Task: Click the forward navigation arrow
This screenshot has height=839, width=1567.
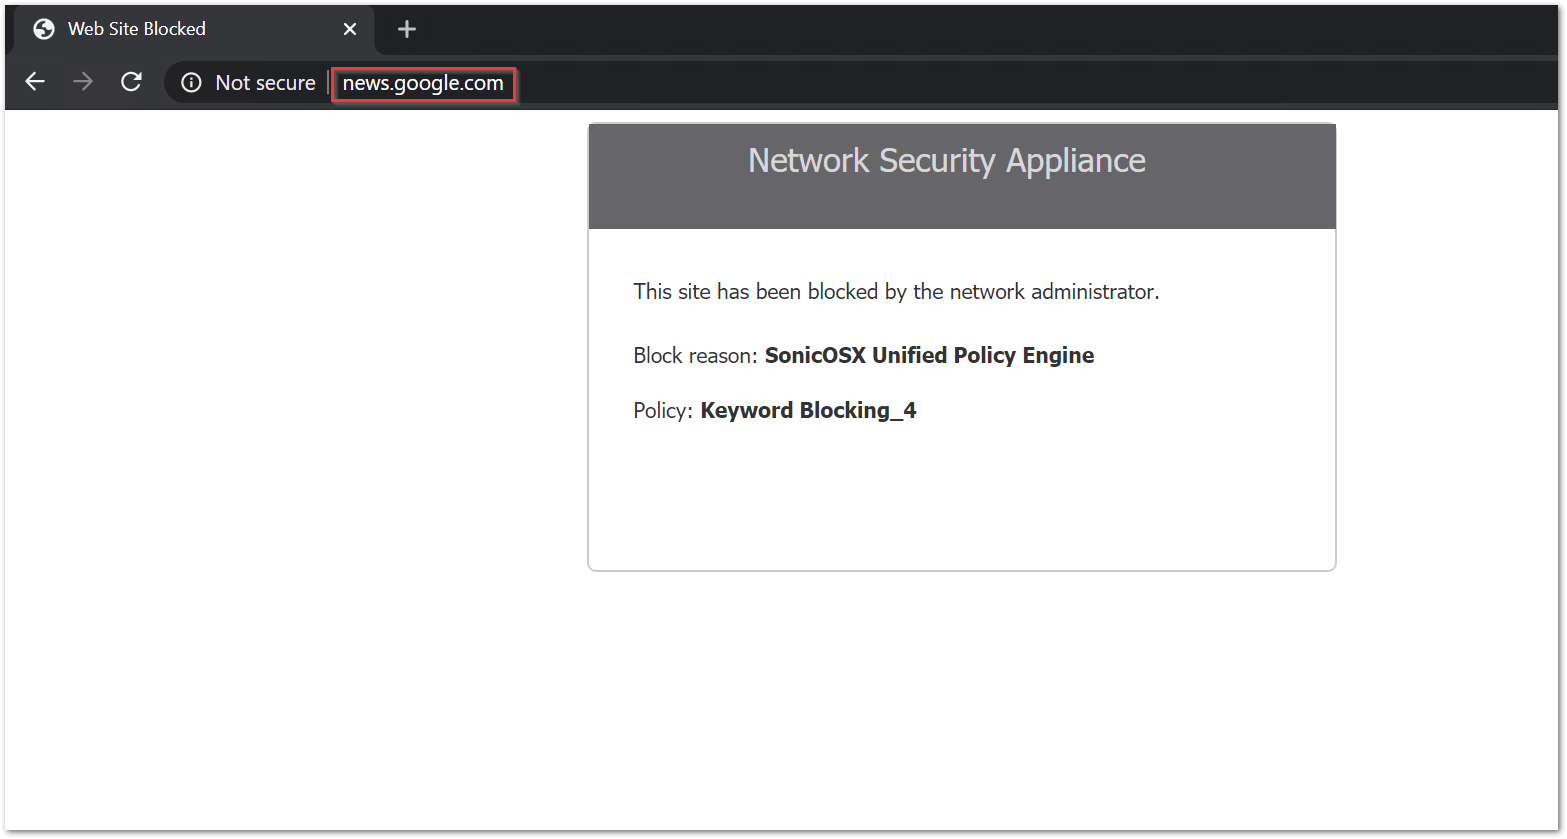Action: (83, 82)
